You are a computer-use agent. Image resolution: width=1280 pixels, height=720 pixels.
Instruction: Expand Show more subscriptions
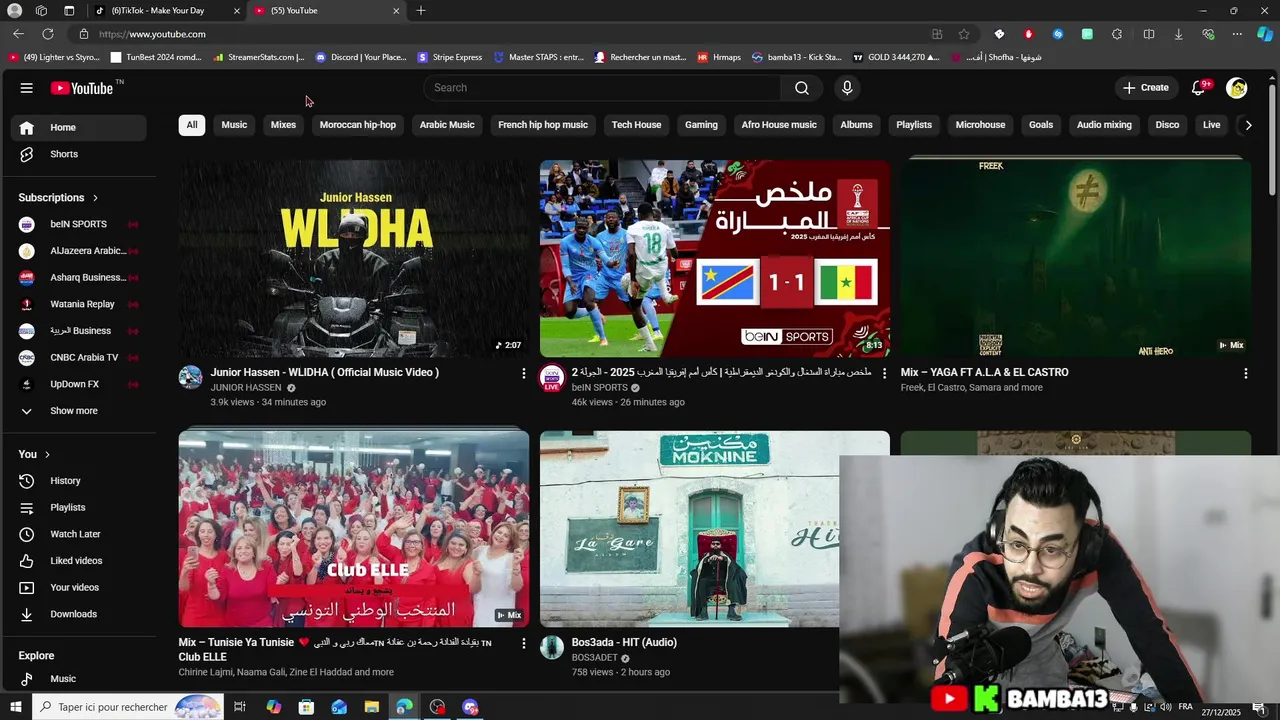point(79,411)
